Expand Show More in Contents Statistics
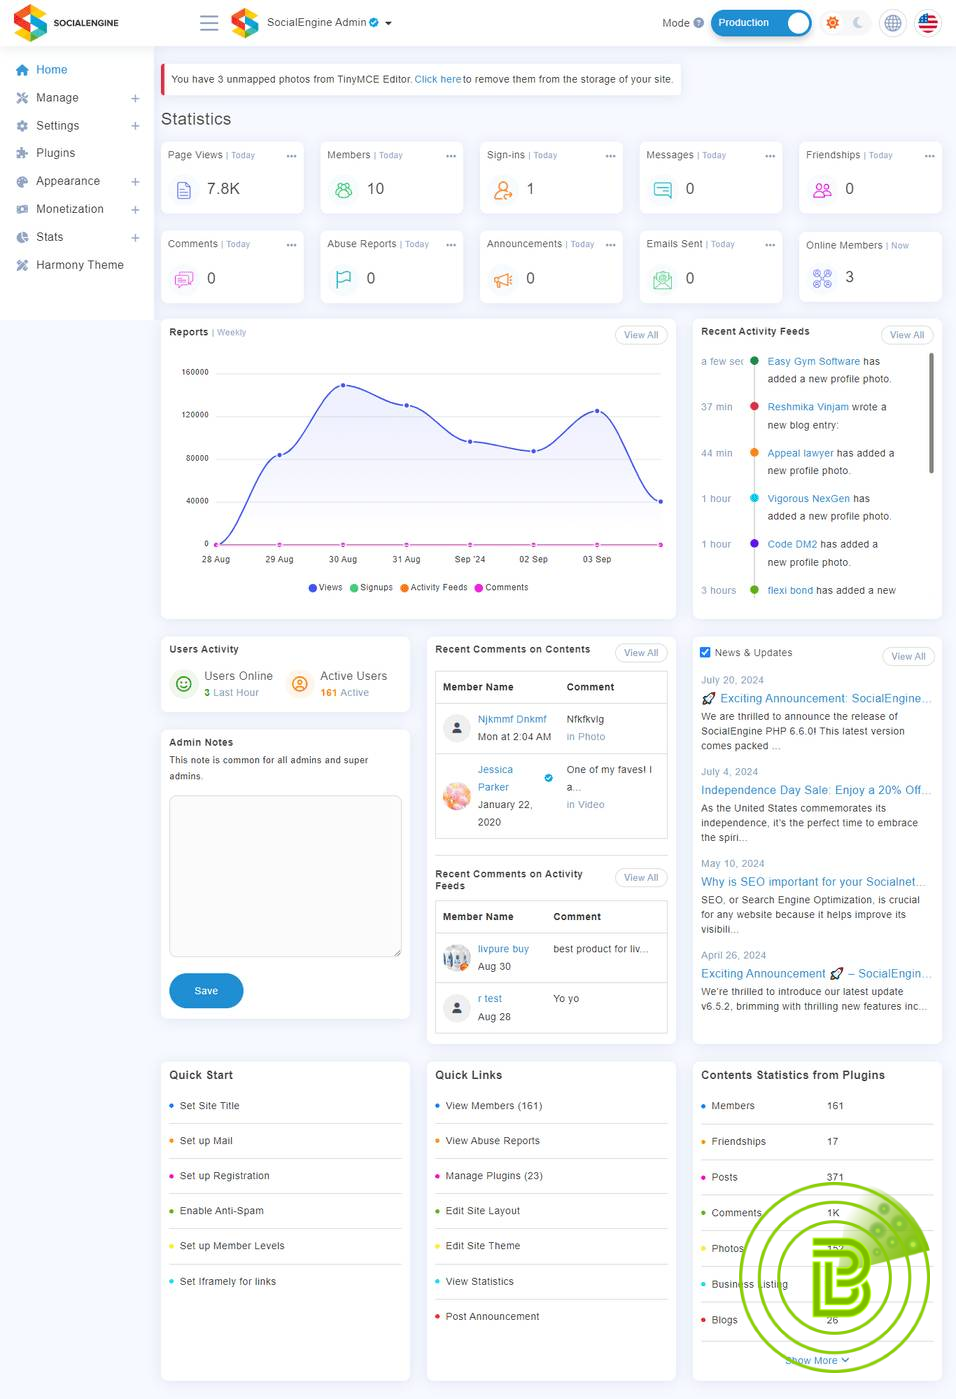956x1399 pixels. tap(817, 1360)
